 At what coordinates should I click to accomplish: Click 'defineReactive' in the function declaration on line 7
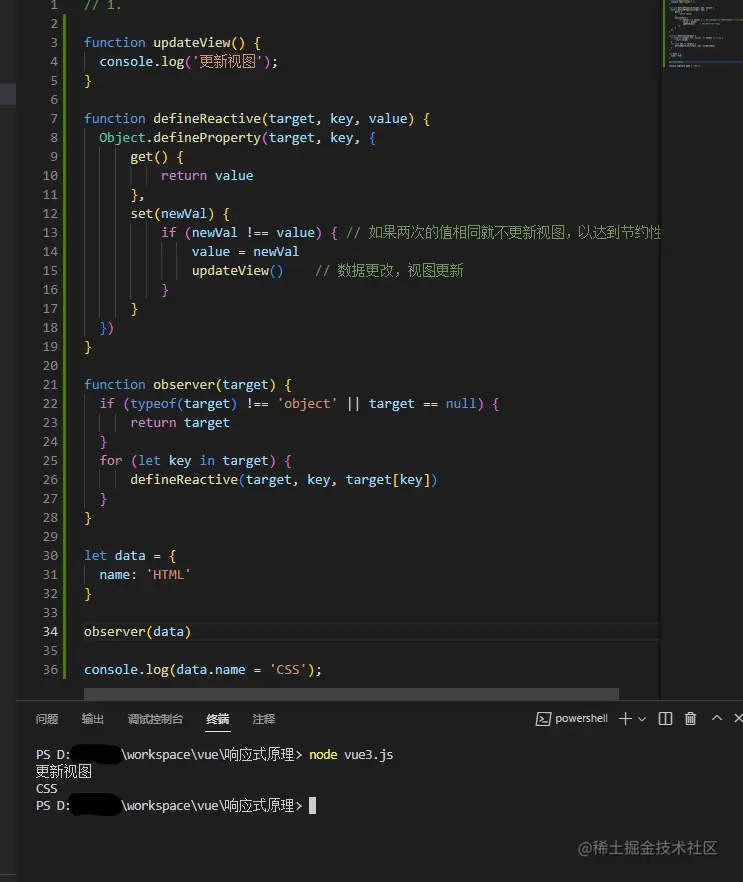[207, 119]
